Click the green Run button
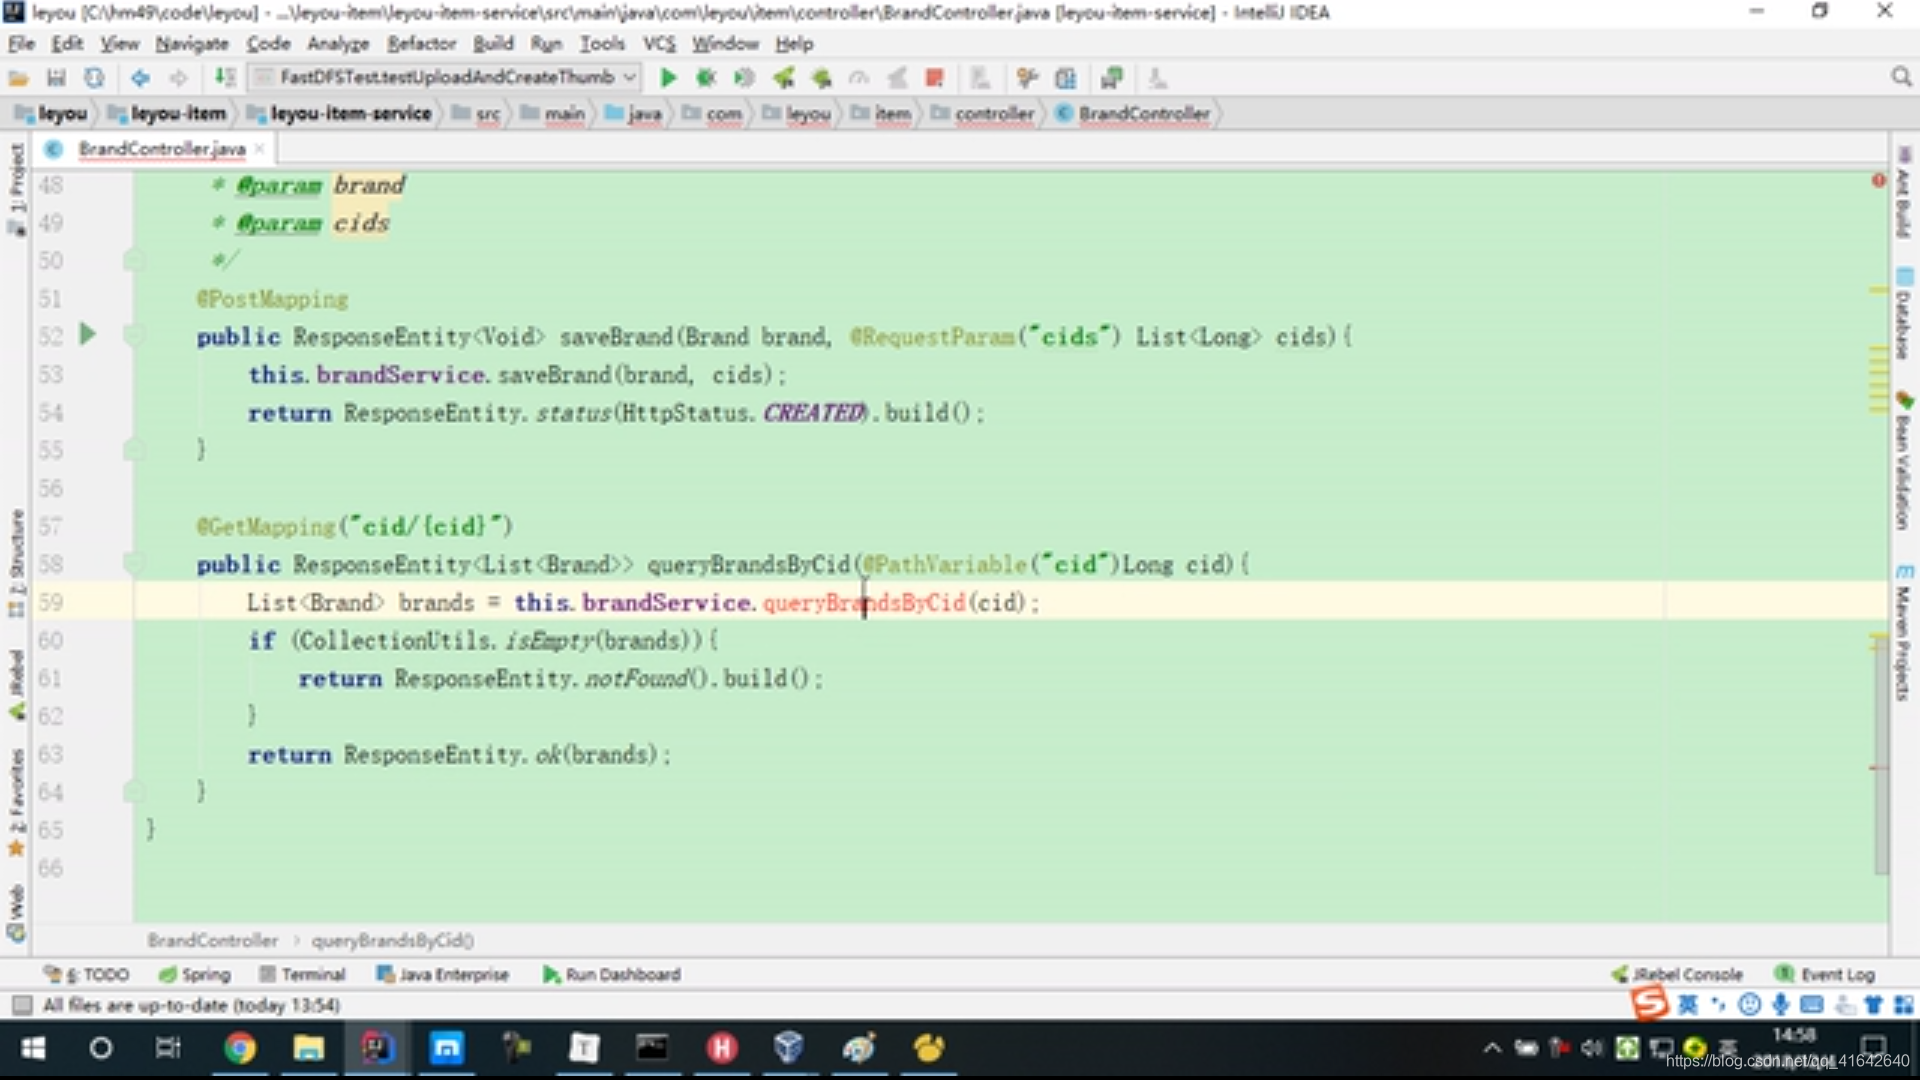The width and height of the screenshot is (1920, 1080). pyautogui.click(x=668, y=78)
